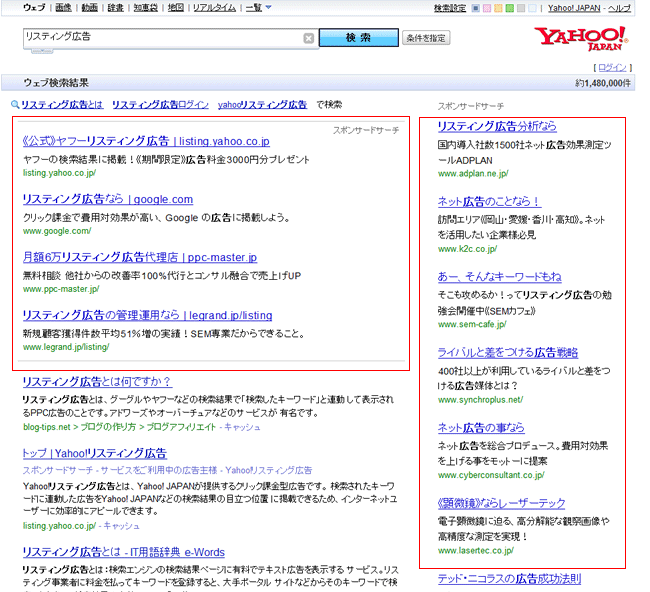Viewport: 650px width, 592px height.
Task: Open the あー、そんなキーワードもね sidebar ad
Action: 500,277
